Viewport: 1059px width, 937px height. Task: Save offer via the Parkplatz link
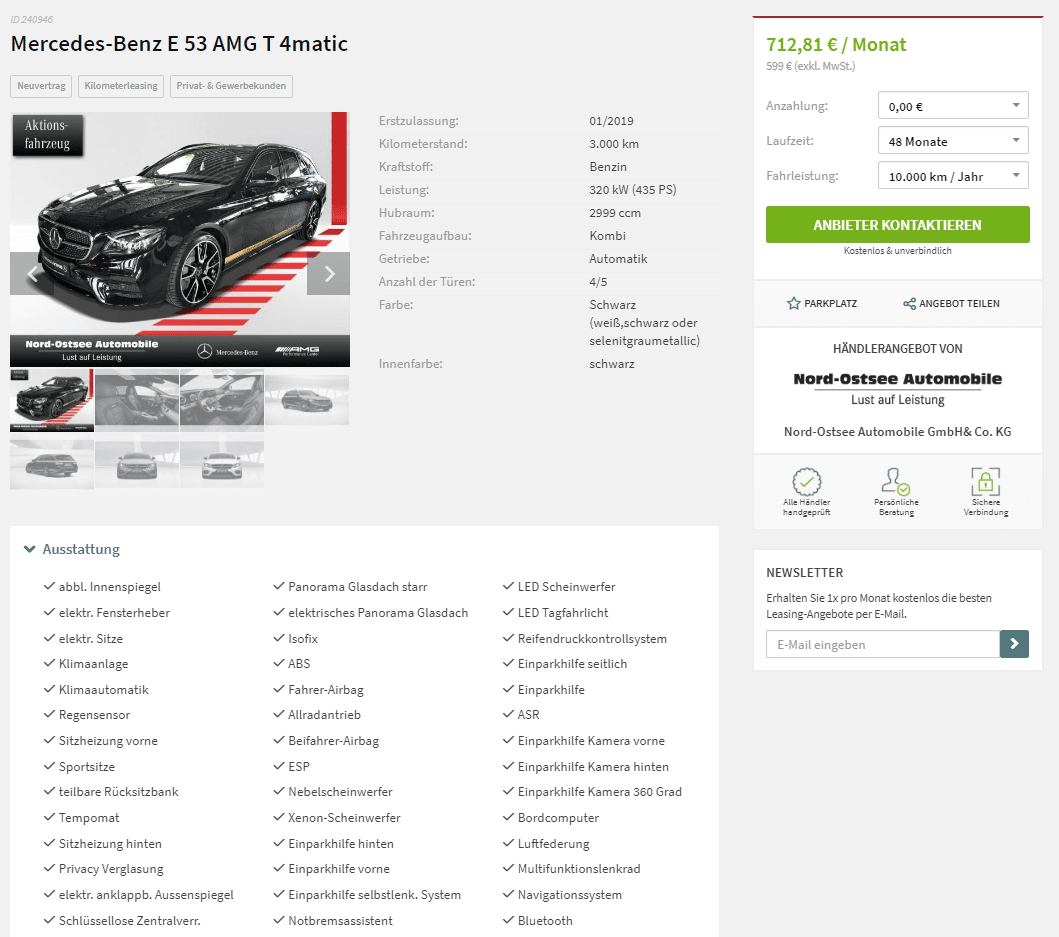(x=822, y=303)
